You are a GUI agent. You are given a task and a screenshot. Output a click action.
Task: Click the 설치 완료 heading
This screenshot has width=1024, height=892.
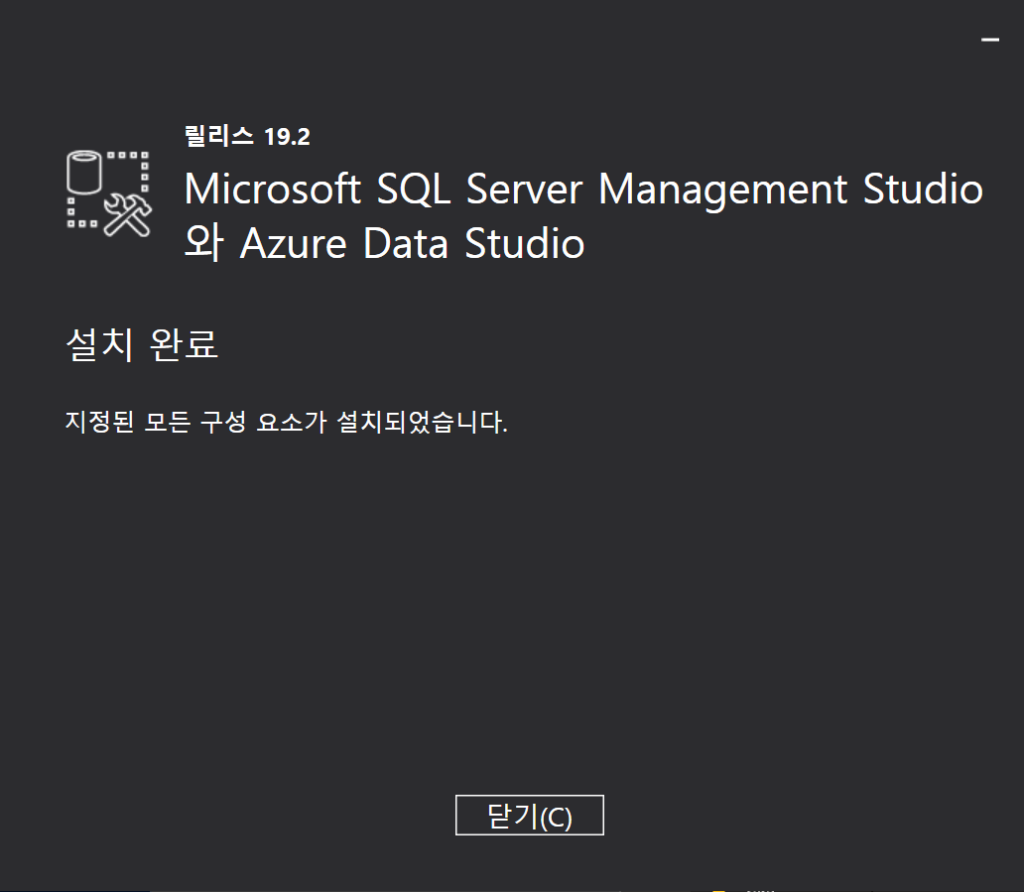point(142,343)
